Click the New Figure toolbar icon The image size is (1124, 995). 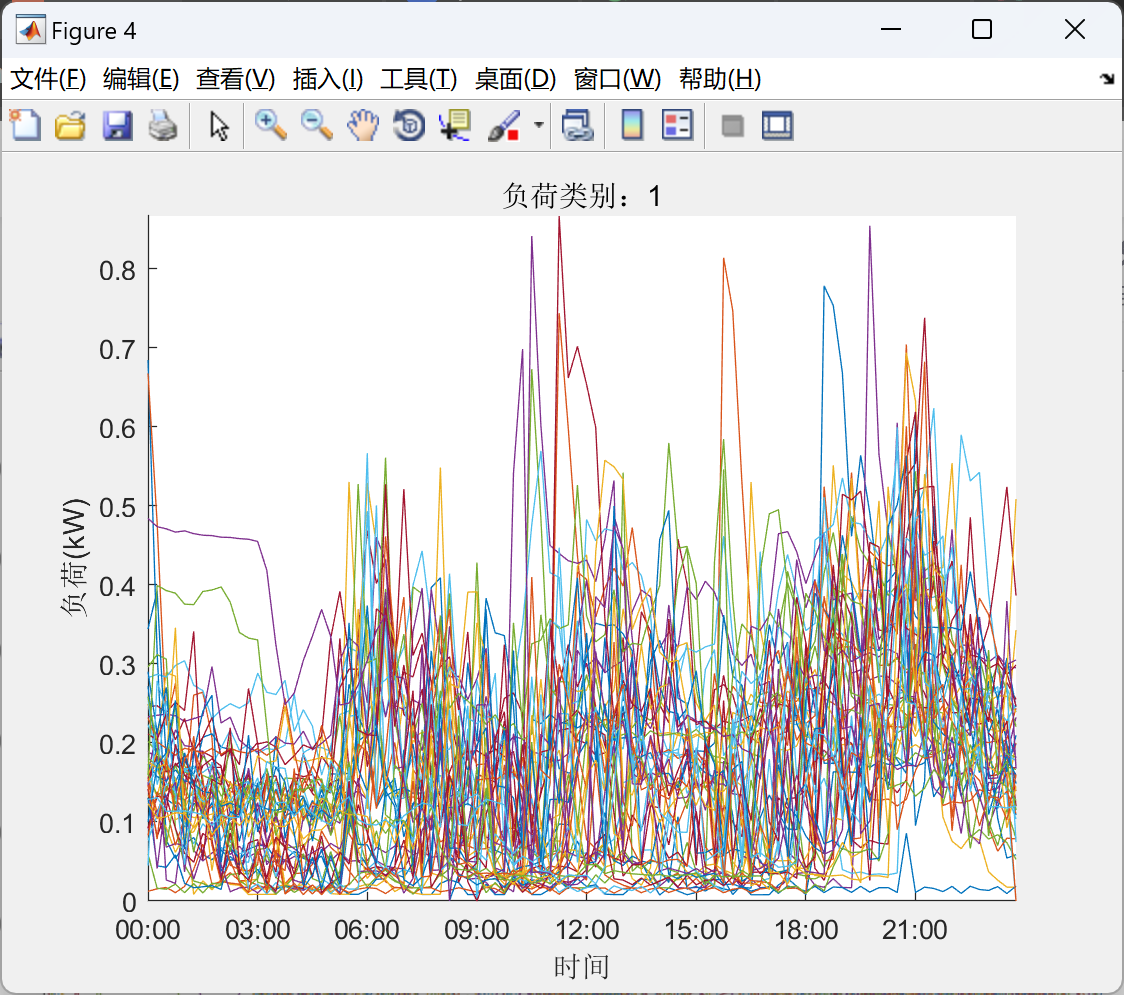(26, 125)
